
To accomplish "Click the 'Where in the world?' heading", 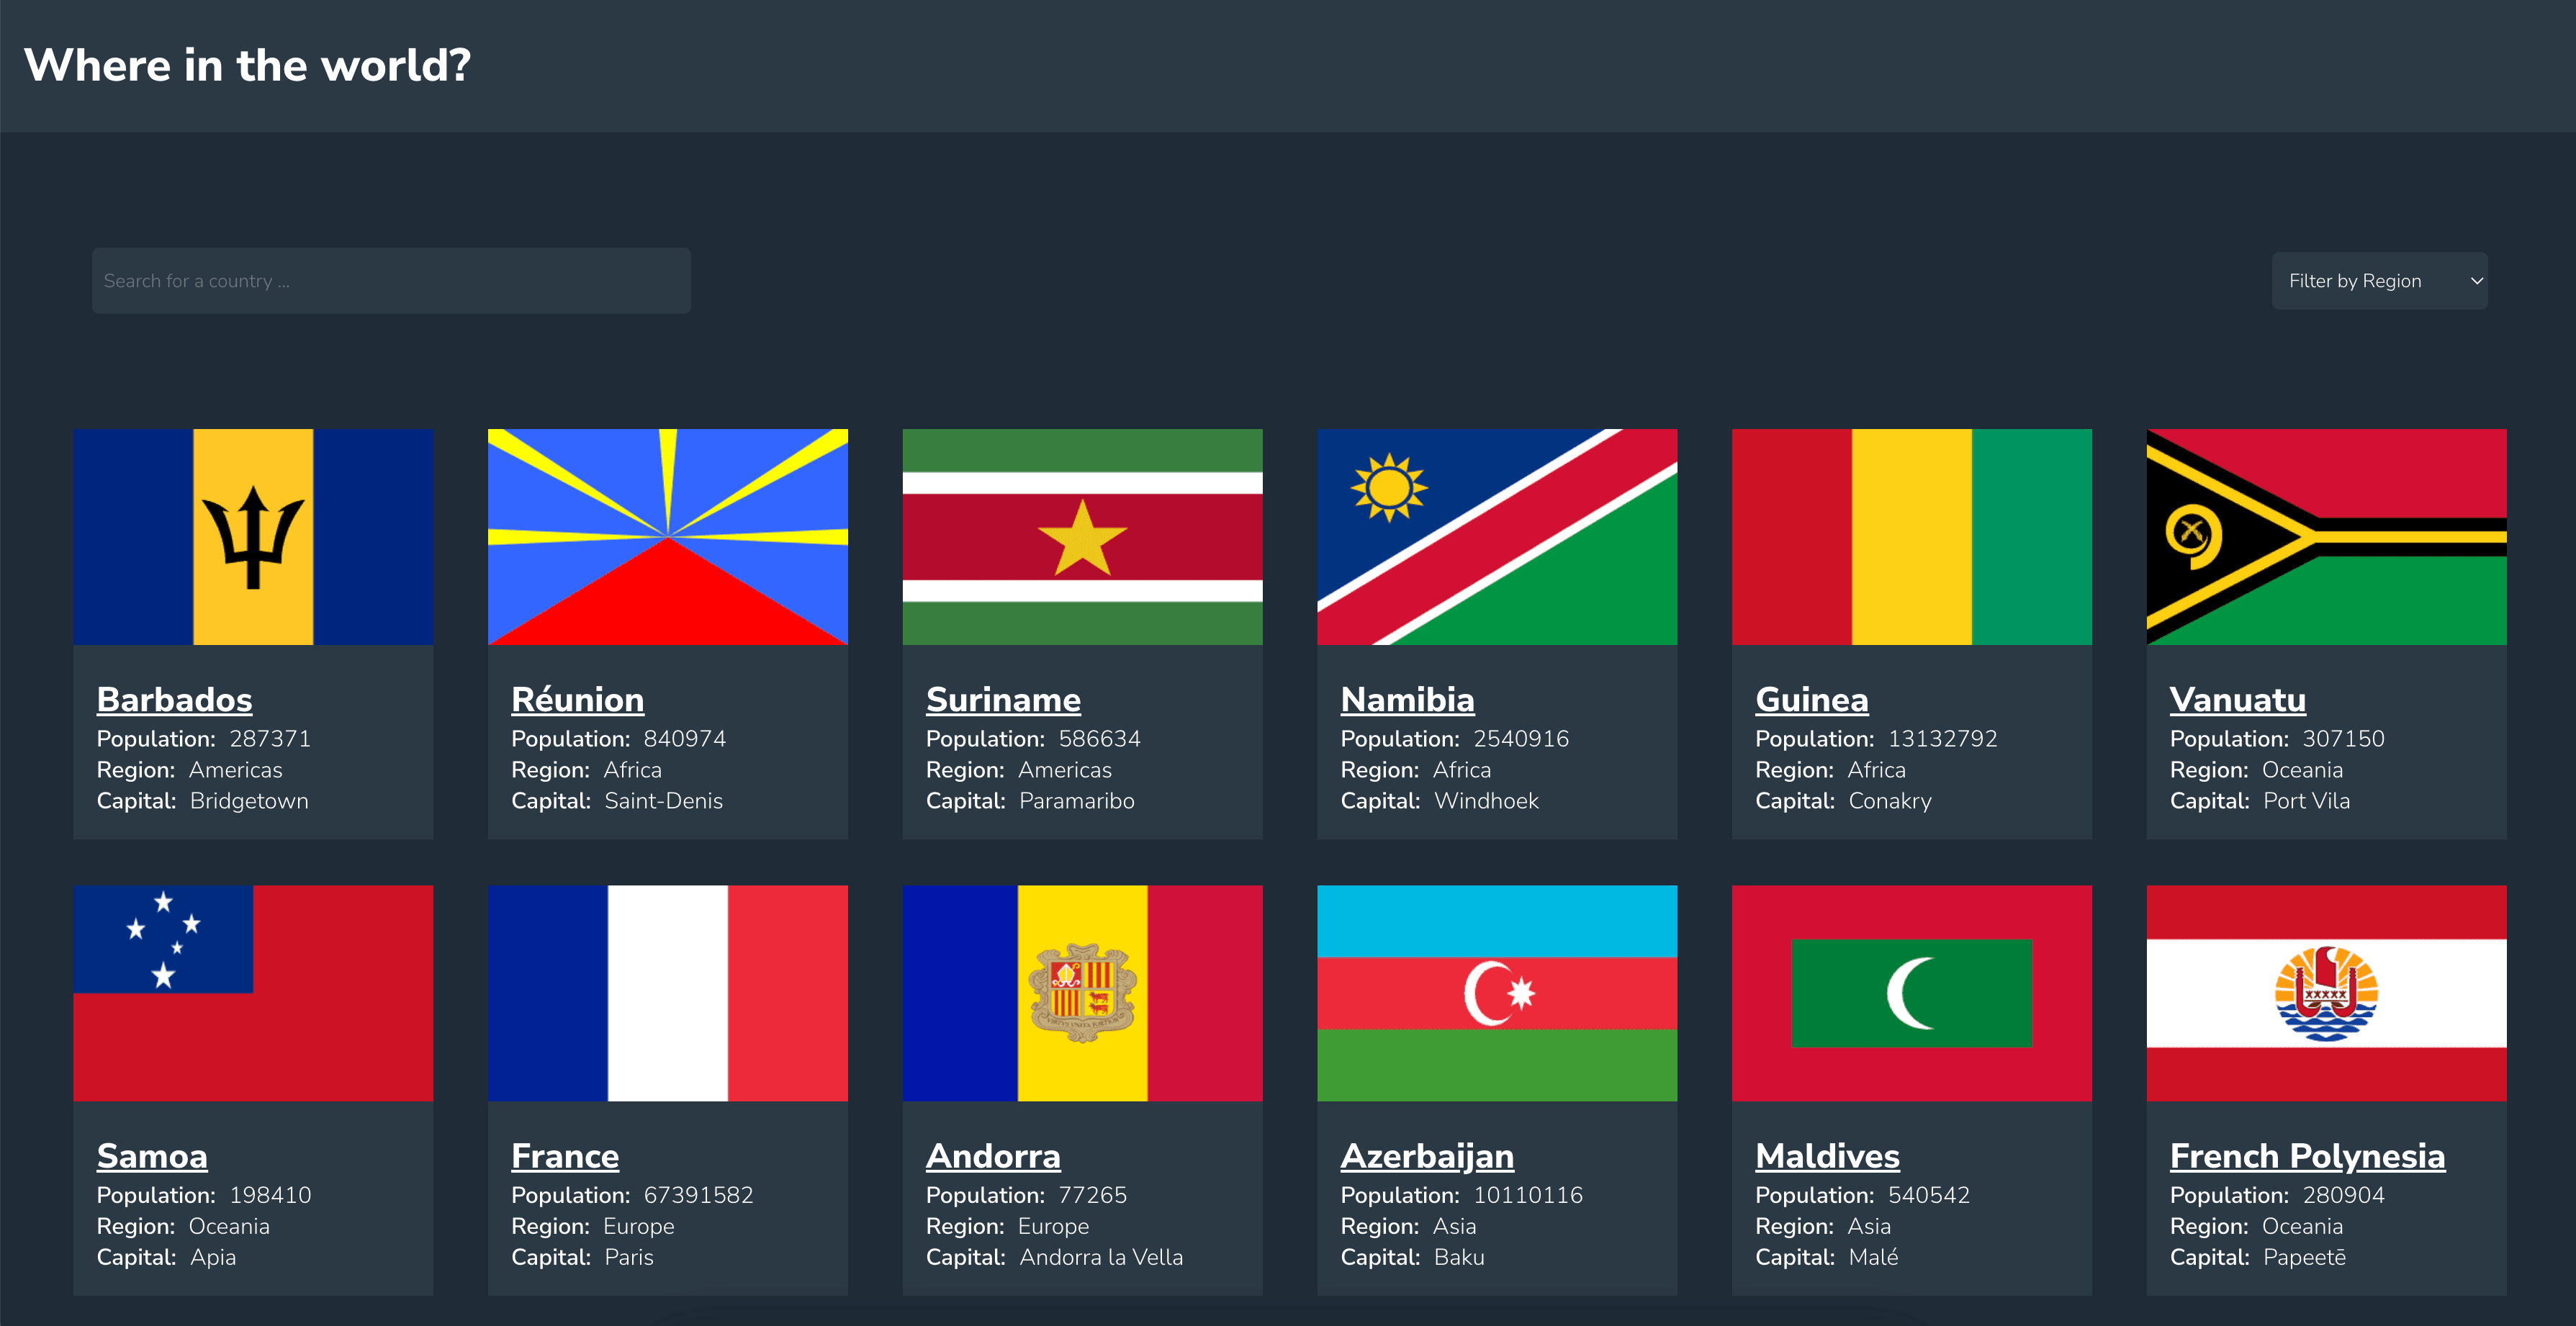I will [247, 66].
